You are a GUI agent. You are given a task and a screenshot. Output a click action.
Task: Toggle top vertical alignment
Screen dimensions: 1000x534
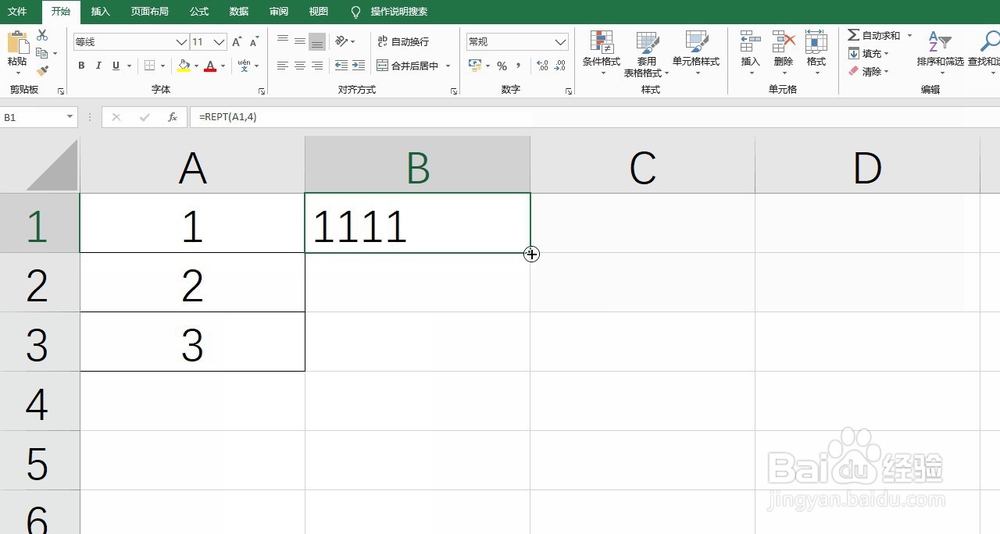[x=283, y=41]
